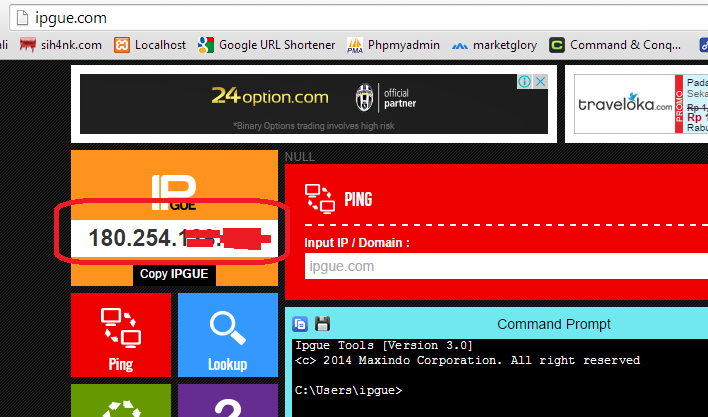Click the Copy IPGUE button
The width and height of the screenshot is (708, 417).
click(174, 274)
